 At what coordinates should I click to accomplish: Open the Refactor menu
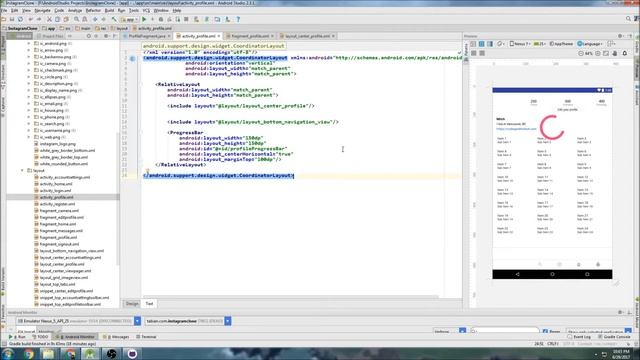93,10
